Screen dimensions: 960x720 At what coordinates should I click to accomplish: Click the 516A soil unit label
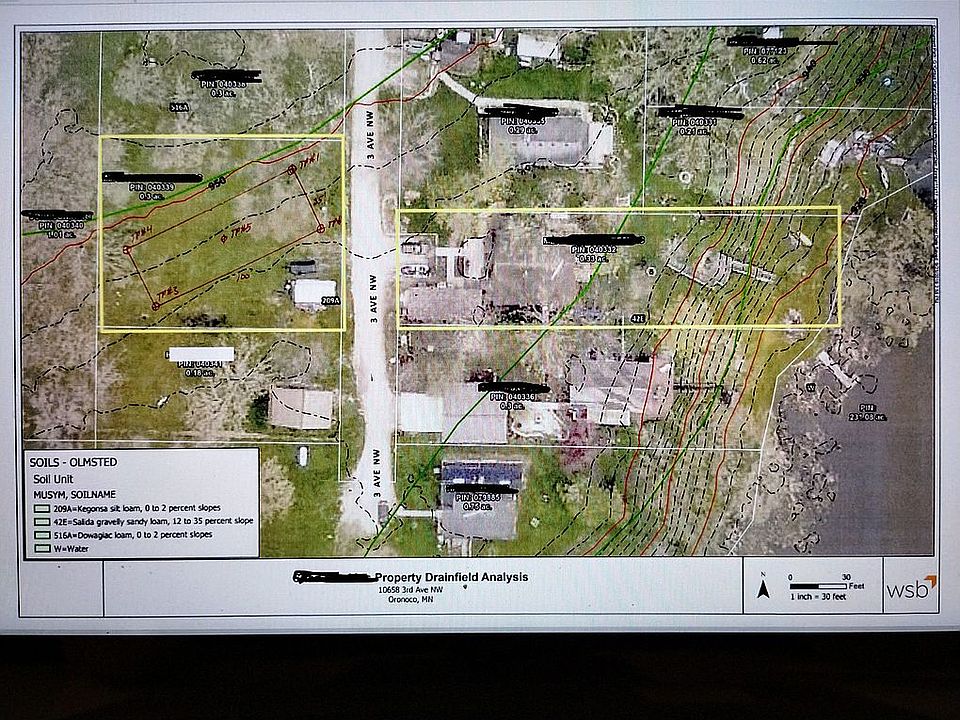point(180,106)
